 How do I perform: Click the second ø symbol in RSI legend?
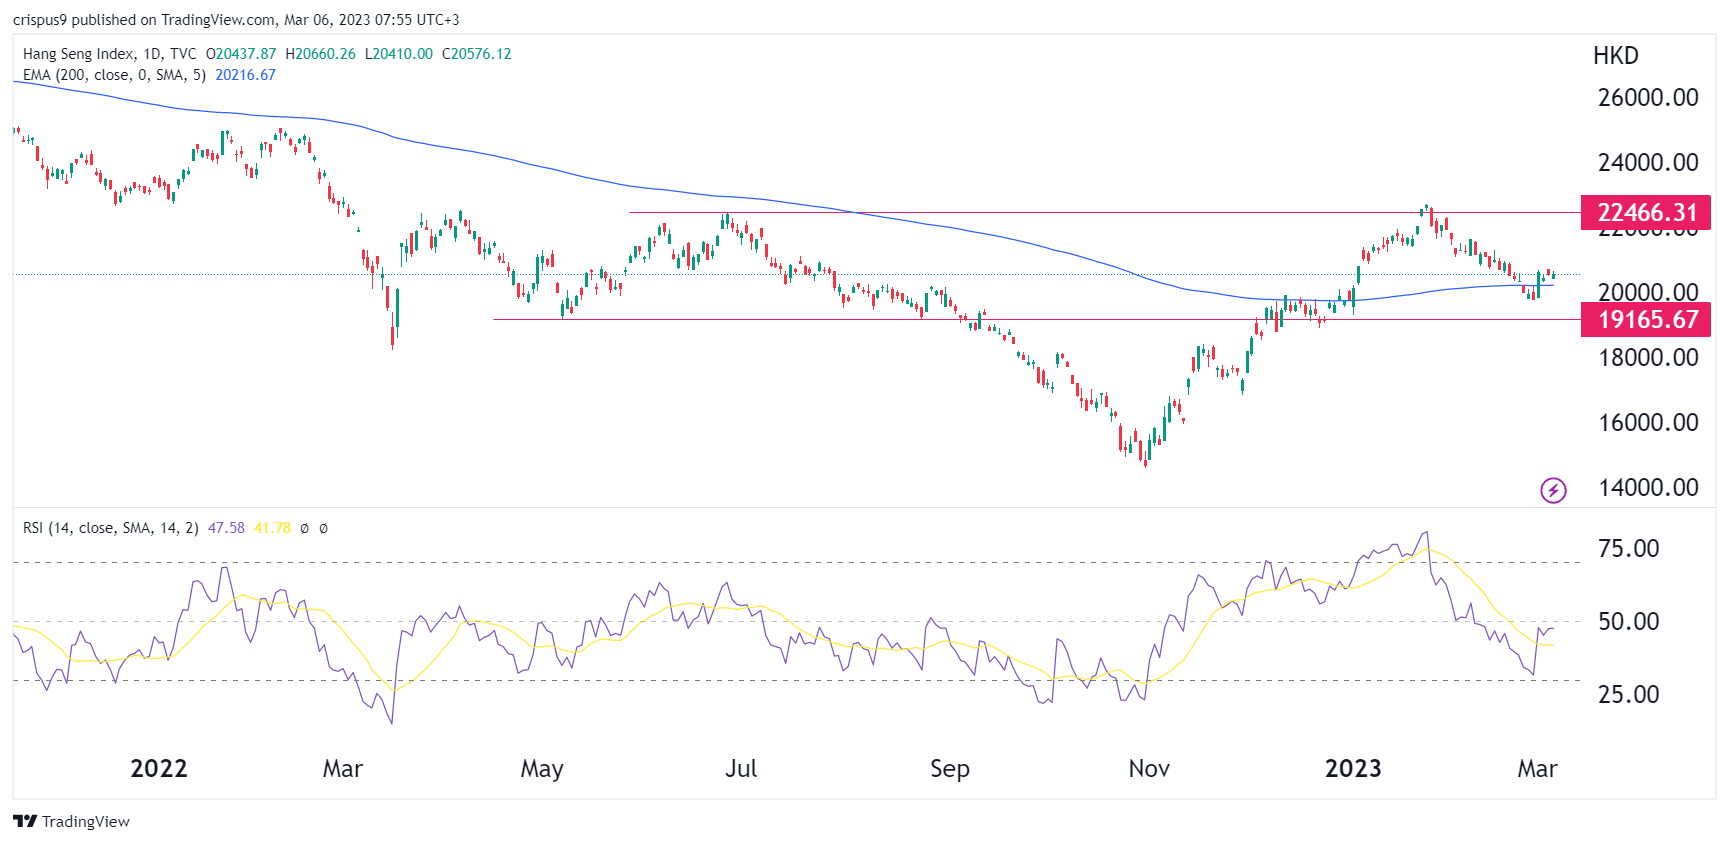pyautogui.click(x=323, y=528)
